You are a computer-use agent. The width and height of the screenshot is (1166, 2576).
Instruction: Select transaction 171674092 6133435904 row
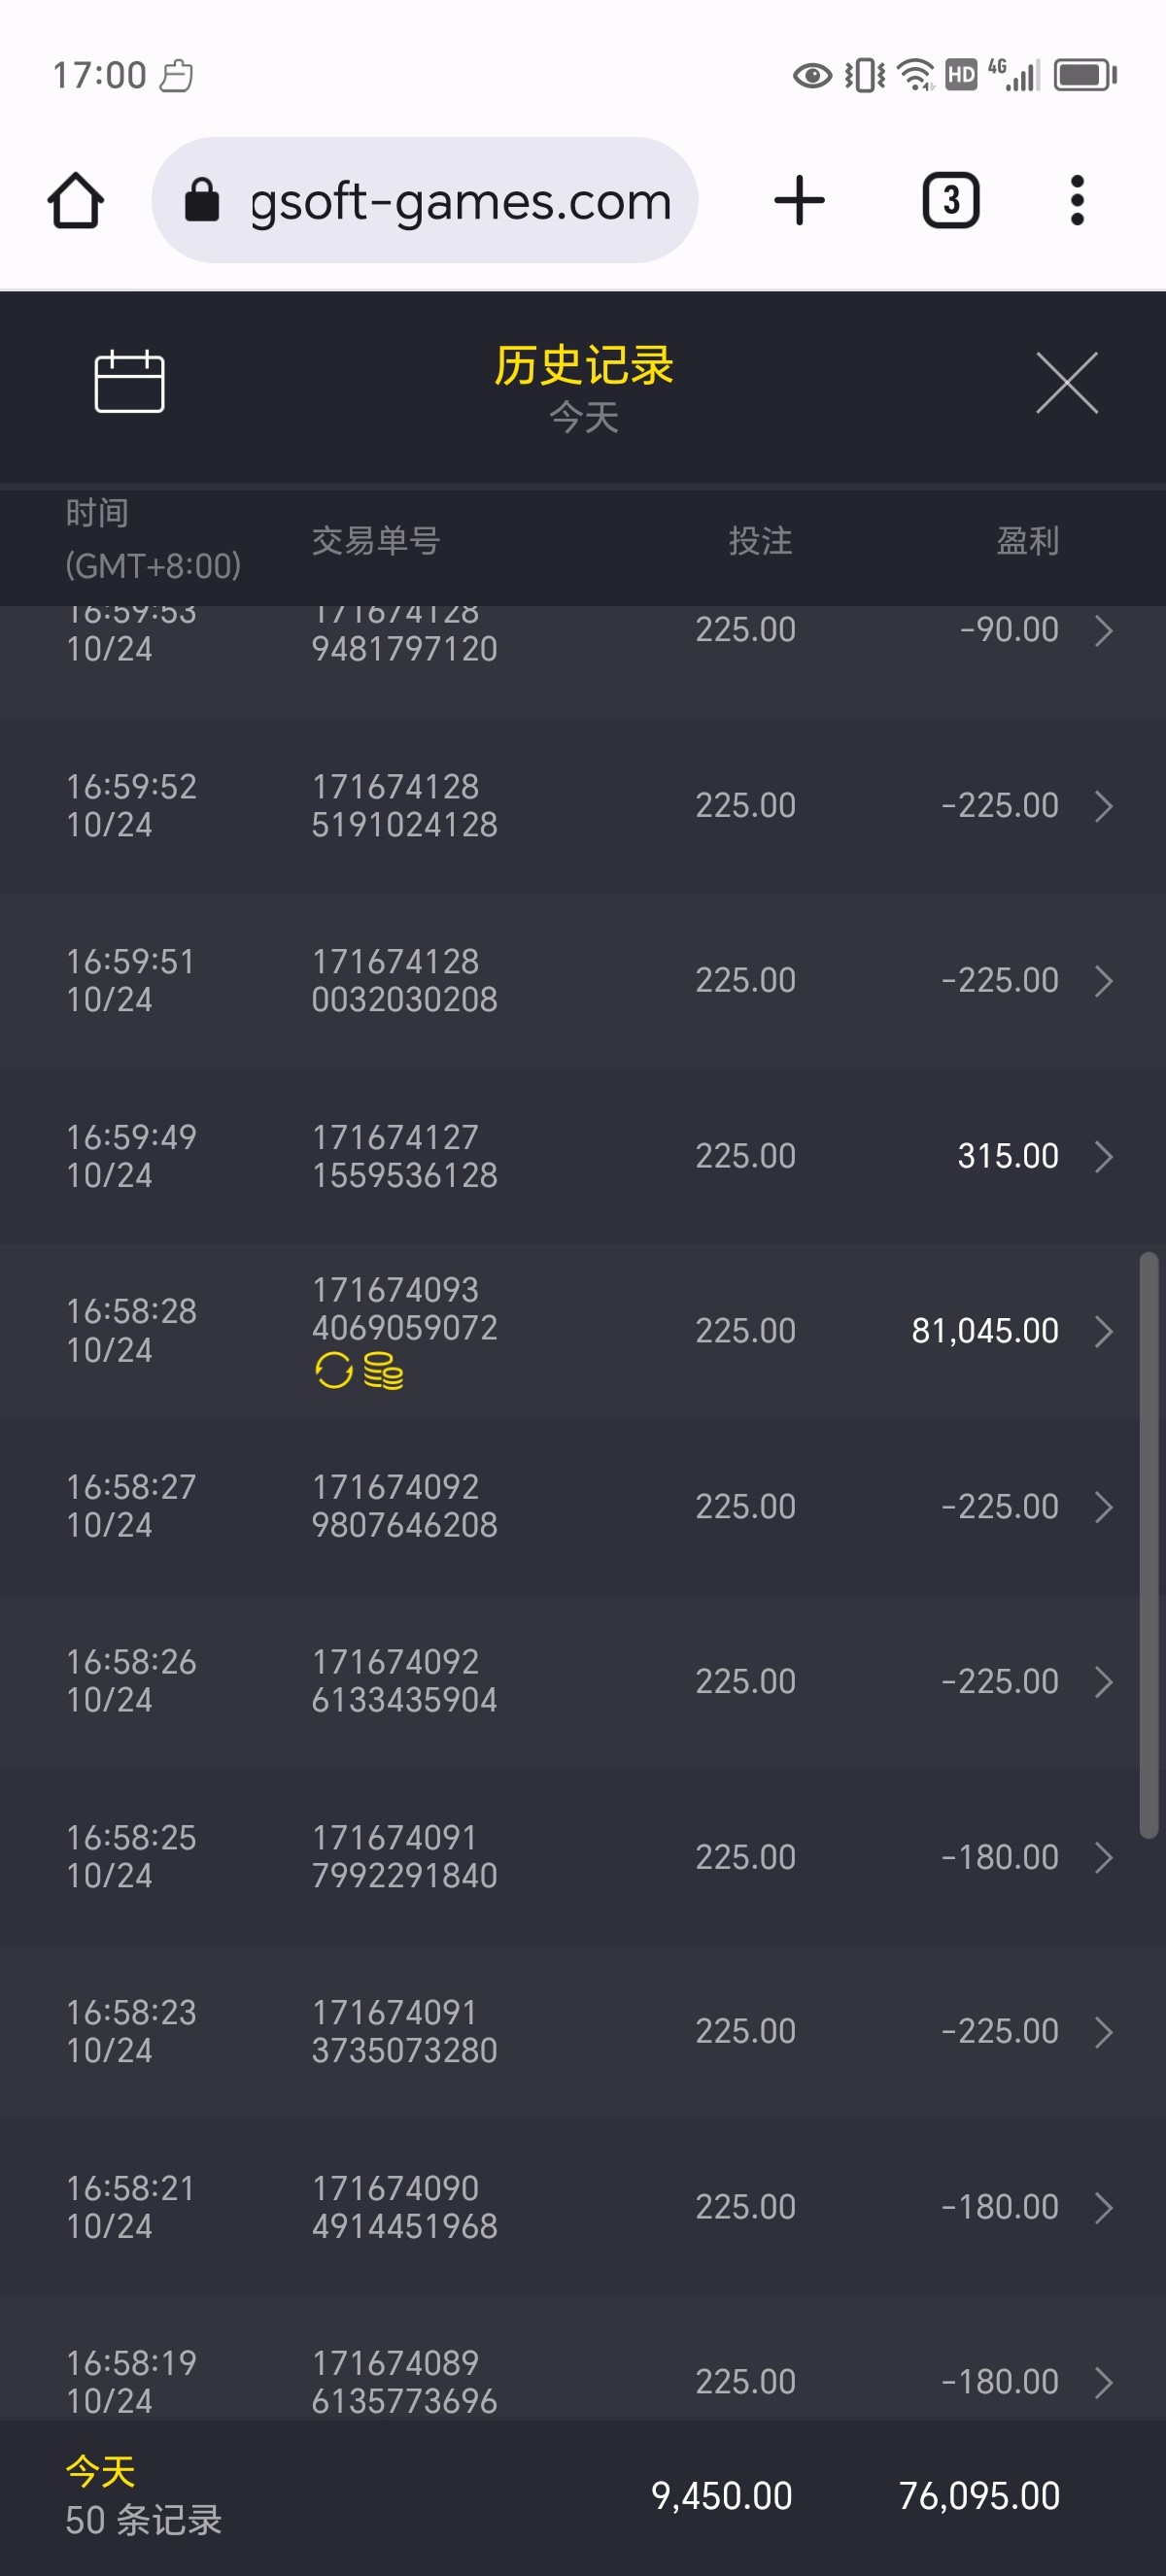tap(404, 1681)
